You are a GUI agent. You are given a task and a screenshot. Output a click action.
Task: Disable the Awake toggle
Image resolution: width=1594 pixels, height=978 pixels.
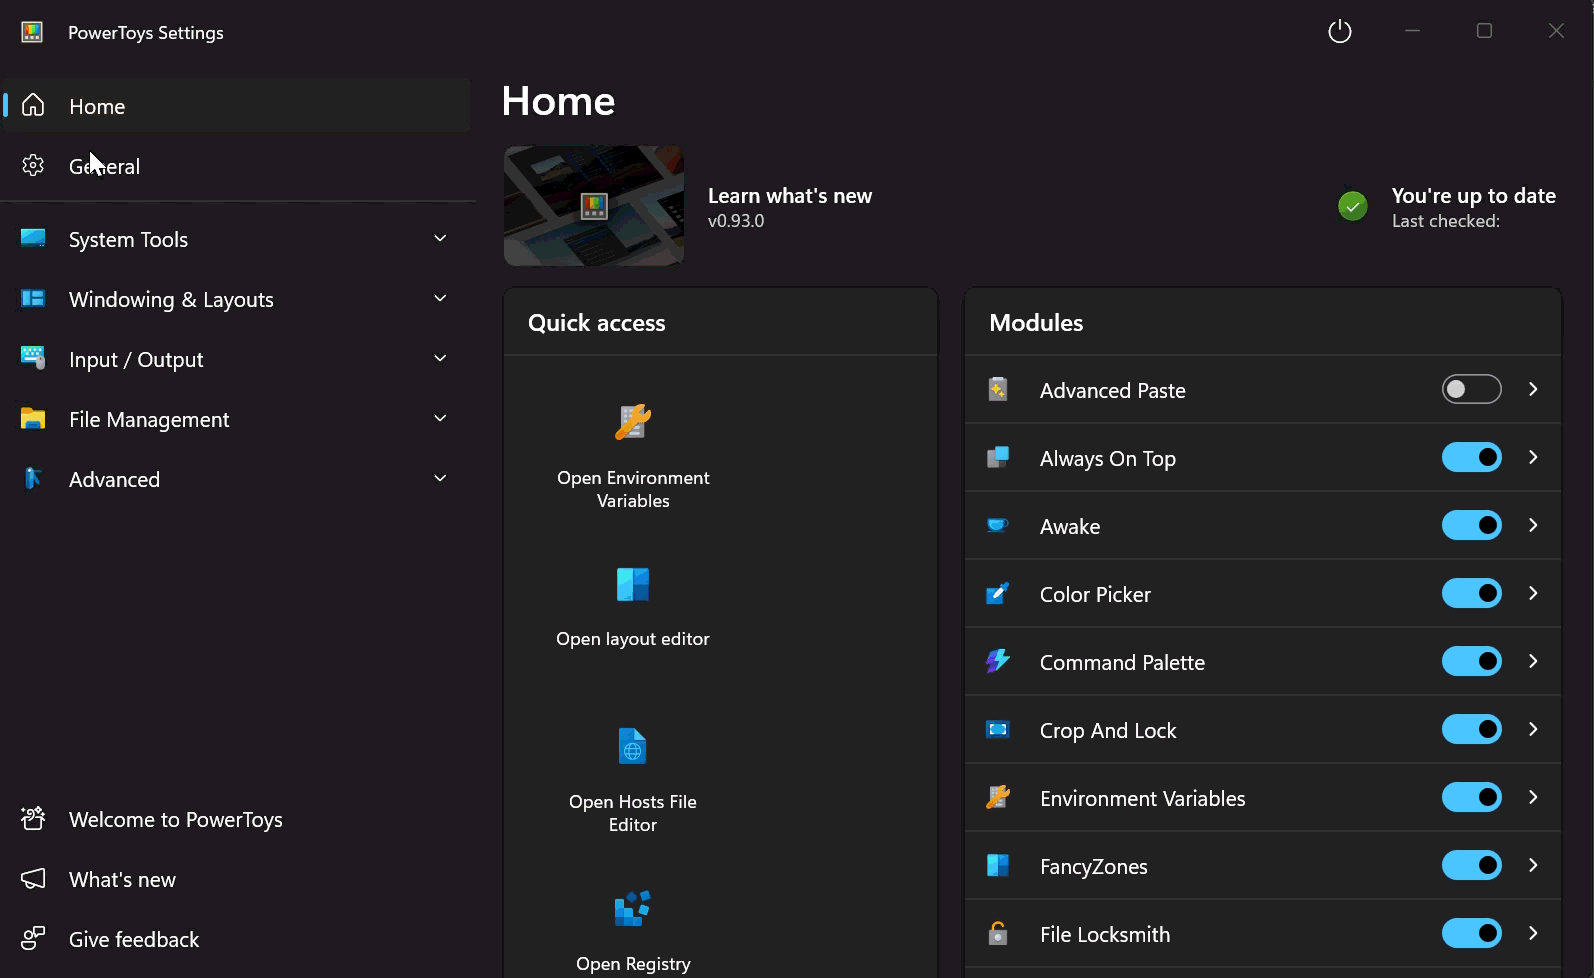click(x=1472, y=525)
